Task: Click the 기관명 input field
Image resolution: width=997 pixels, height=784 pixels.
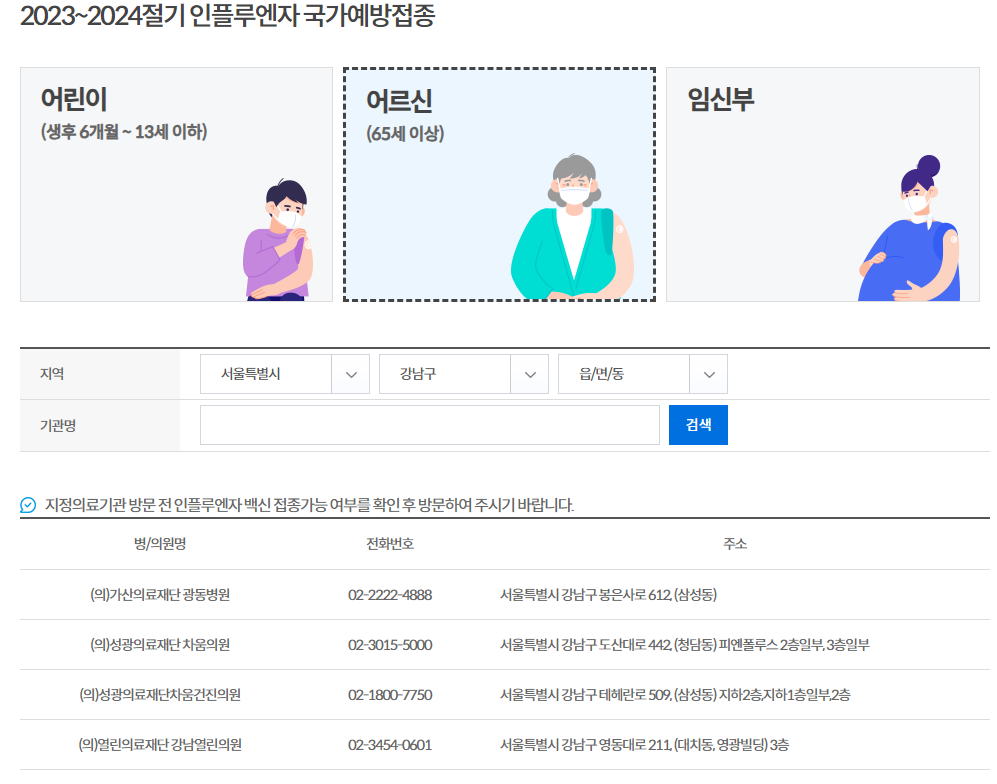Action: pos(430,425)
